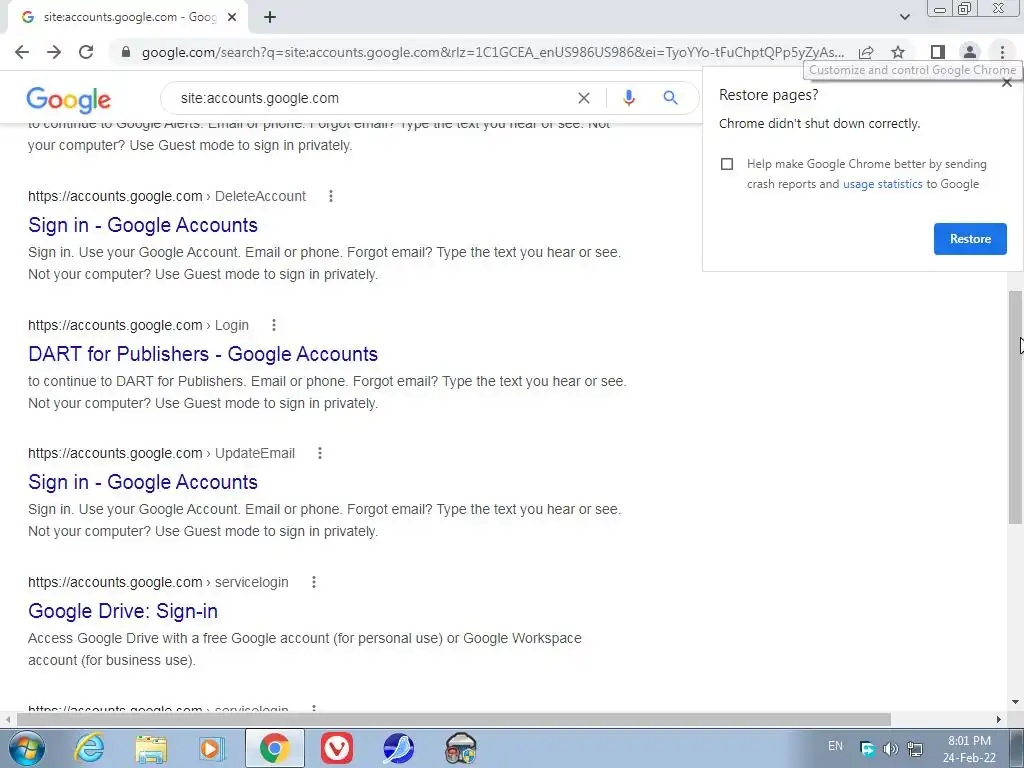The height and width of the screenshot is (768, 1024).
Task: Click the scroll down arrow
Action: coord(1015,703)
